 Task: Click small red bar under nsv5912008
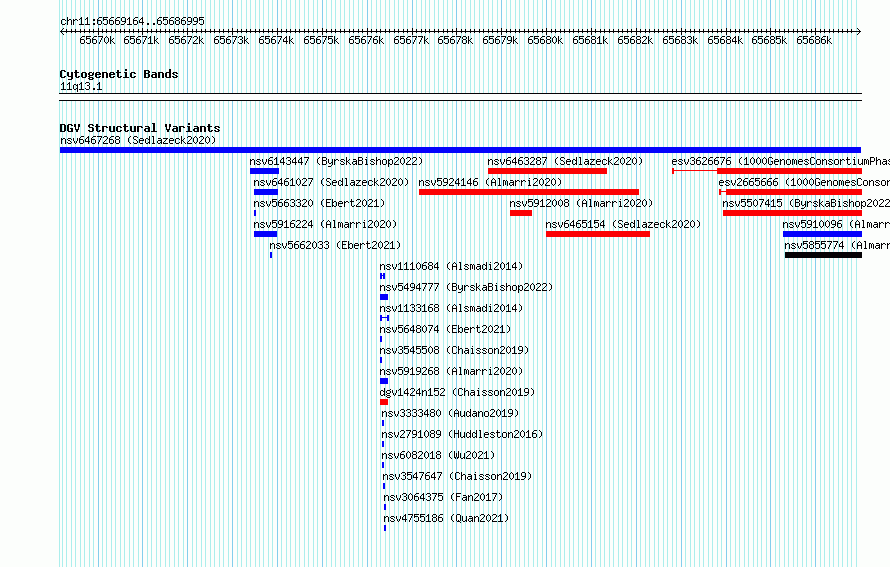click(x=521, y=213)
